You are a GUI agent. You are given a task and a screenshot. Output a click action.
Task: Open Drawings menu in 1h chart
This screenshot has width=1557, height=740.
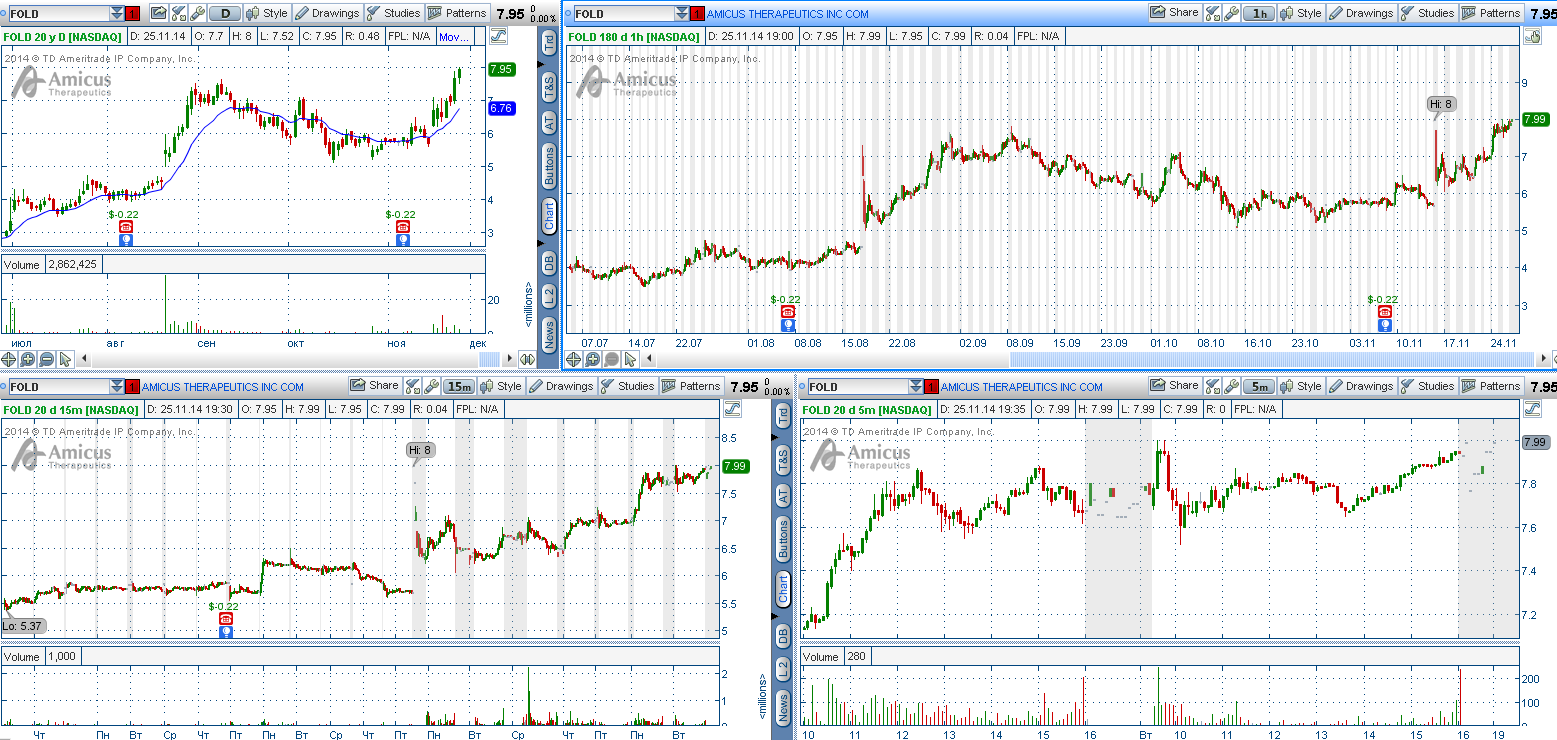(x=1359, y=13)
